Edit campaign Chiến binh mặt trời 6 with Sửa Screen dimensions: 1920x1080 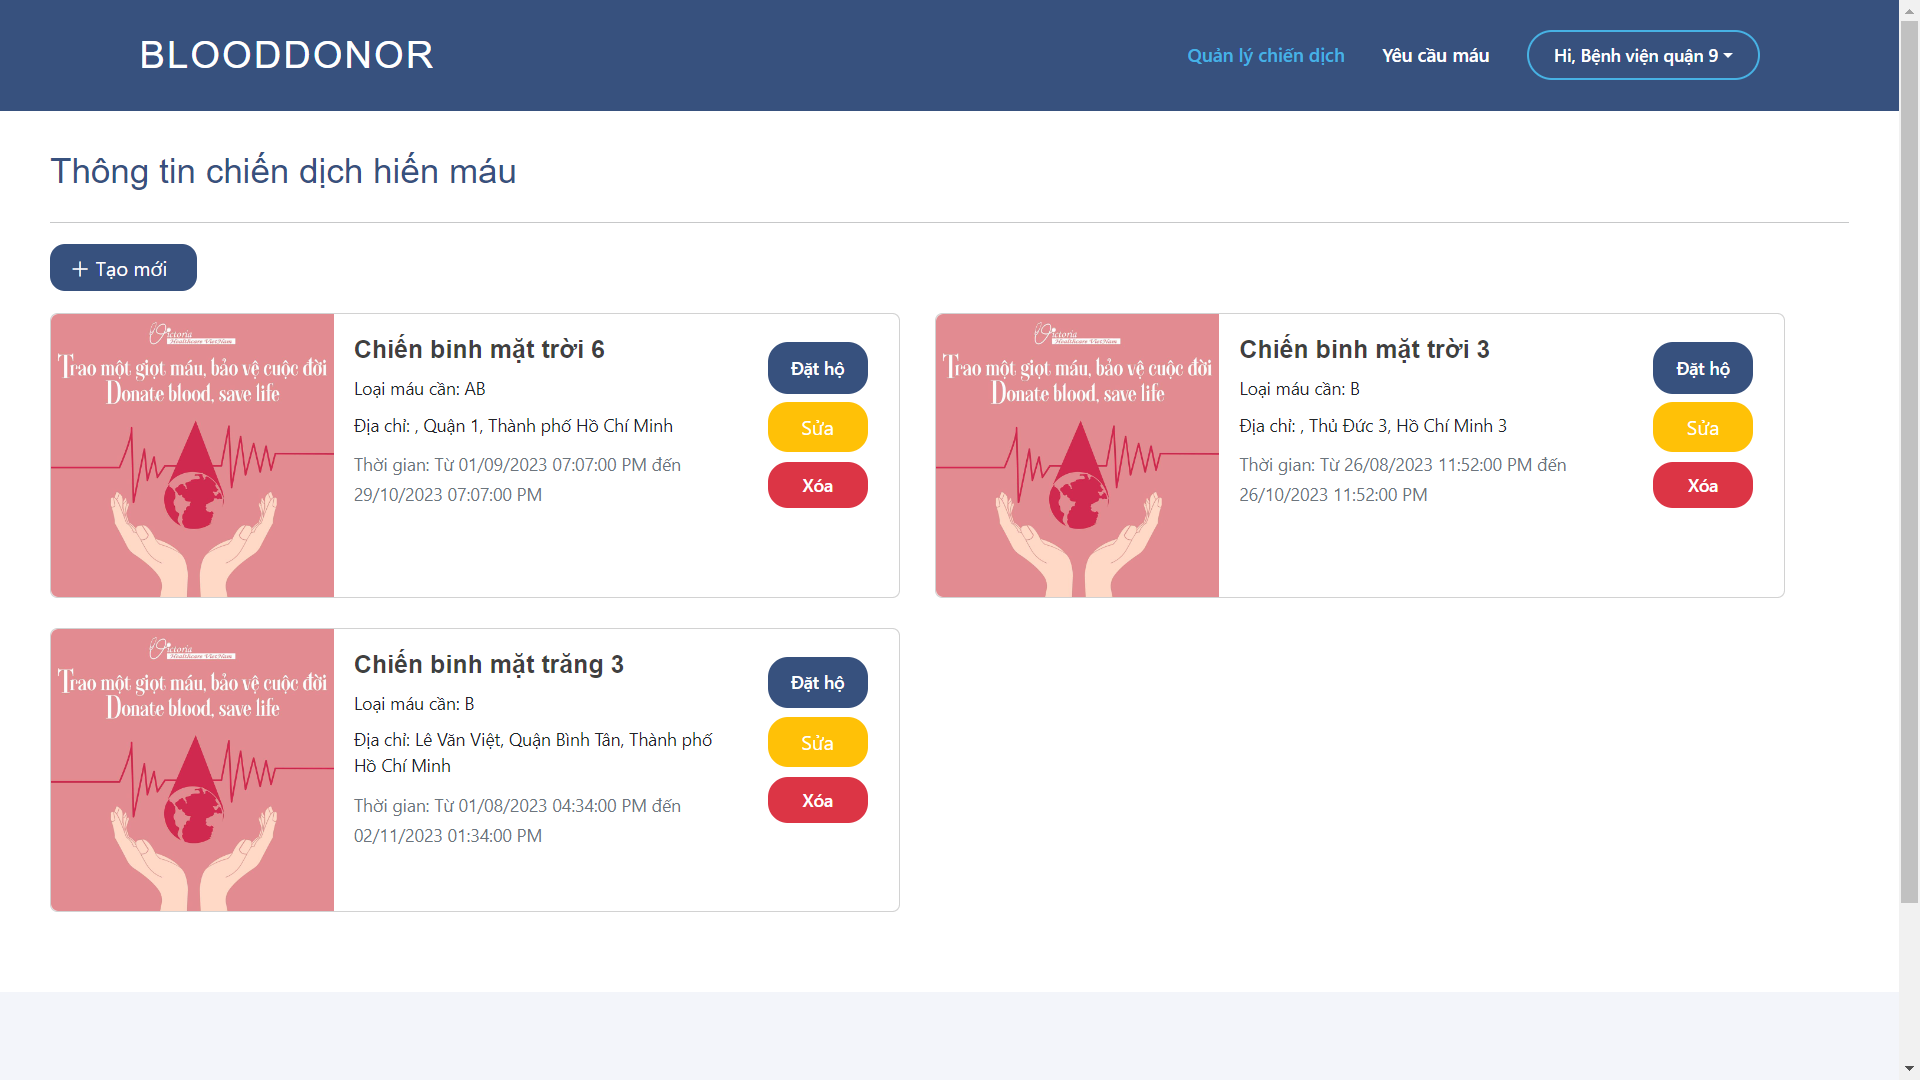pos(817,428)
